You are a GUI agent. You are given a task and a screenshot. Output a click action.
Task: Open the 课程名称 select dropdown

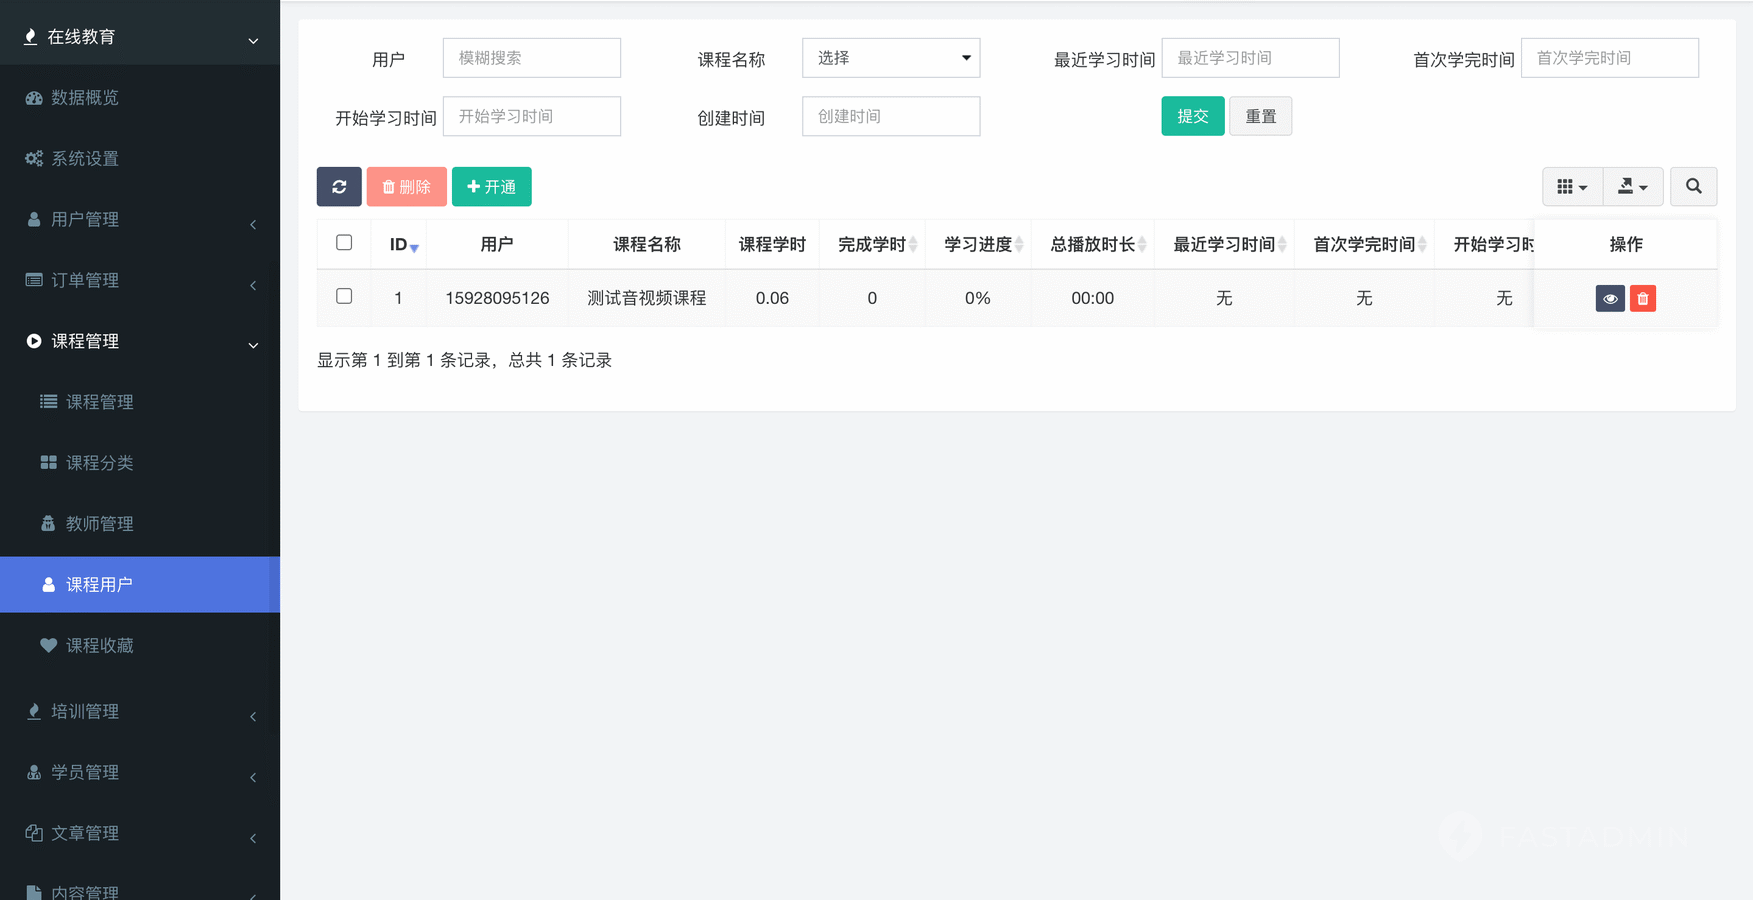890,58
